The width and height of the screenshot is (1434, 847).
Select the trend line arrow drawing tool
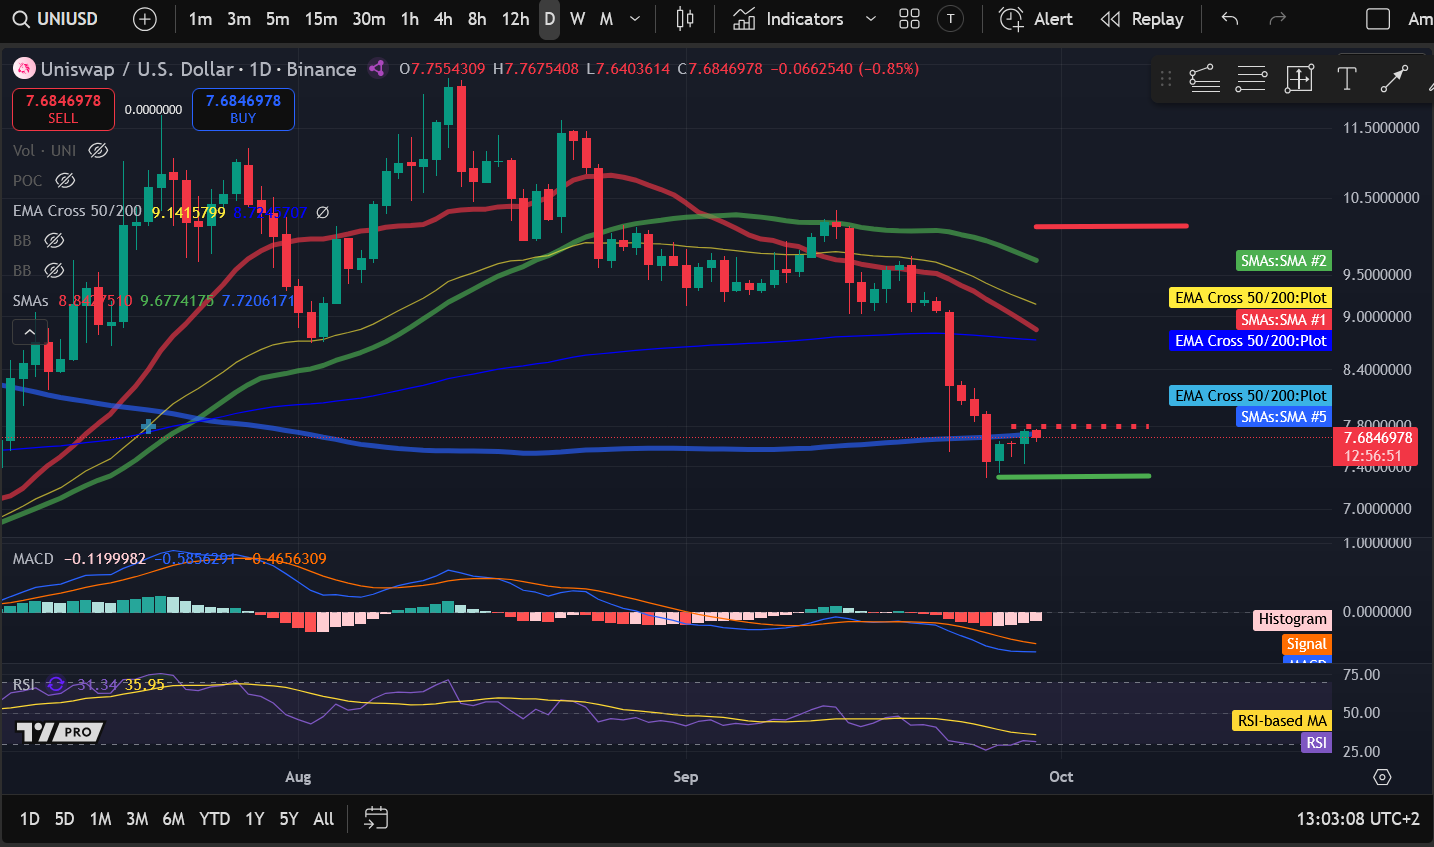[1394, 79]
